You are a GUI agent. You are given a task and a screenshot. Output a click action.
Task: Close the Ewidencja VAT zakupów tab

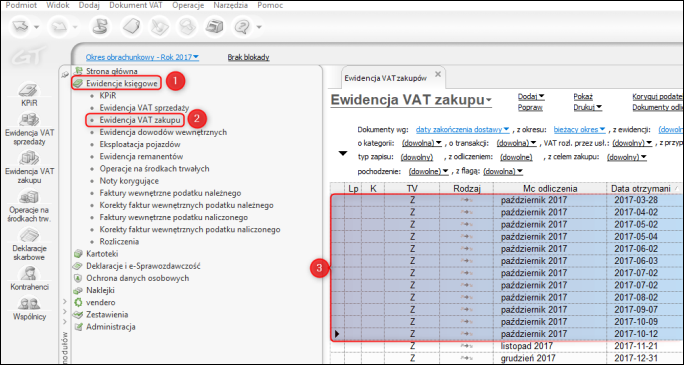tap(438, 74)
